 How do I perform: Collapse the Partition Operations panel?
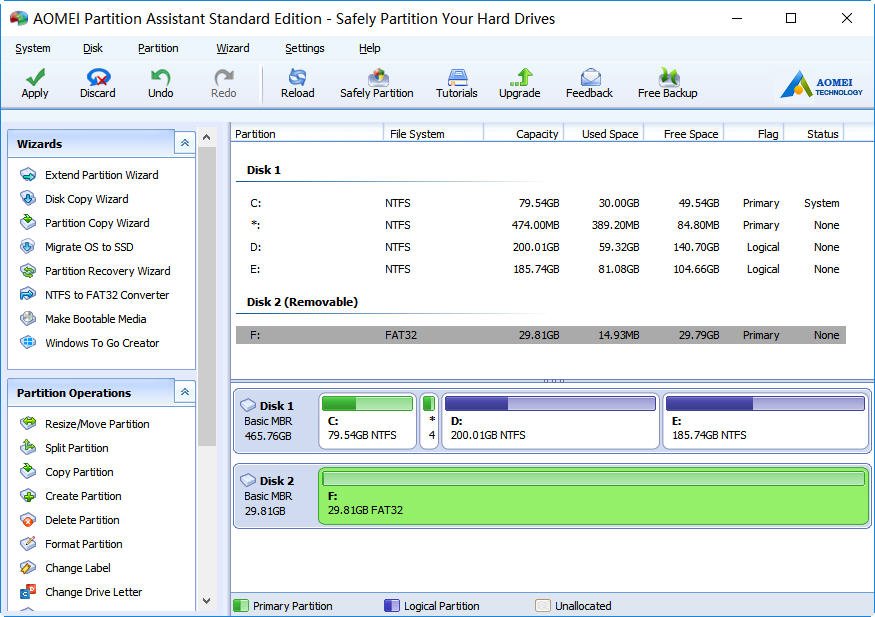tap(185, 392)
